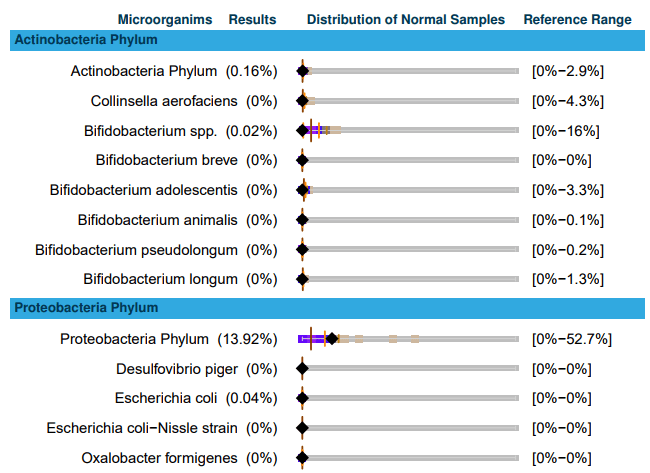Click the Collinsella aerofaciens diamond marker
This screenshot has width=650, height=473.
[302, 101]
